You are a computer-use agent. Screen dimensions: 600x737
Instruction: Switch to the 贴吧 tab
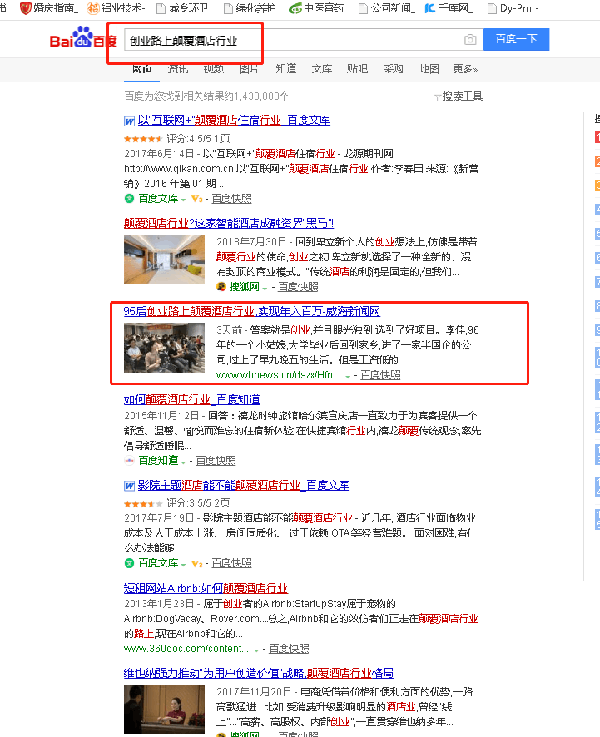pos(358,69)
